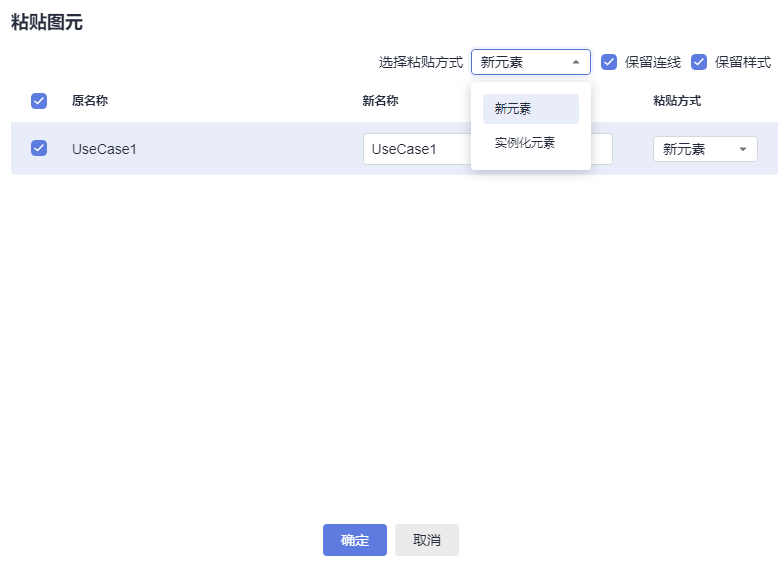Screen dimensions: 783x563
Task: Click the 取消 button
Action: point(426,540)
